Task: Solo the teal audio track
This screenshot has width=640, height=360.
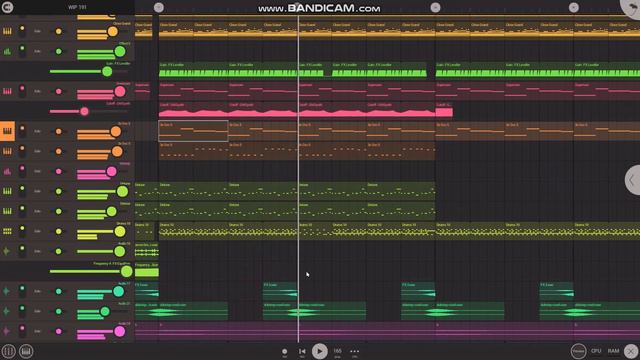Action: (37, 291)
